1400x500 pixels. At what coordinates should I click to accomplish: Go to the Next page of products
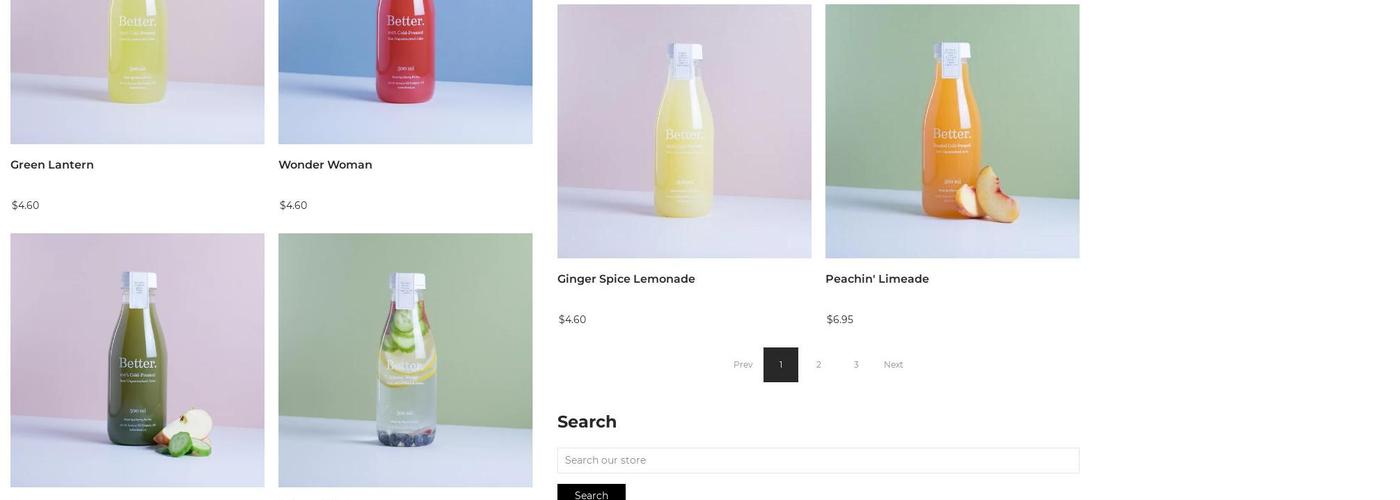[x=893, y=365]
